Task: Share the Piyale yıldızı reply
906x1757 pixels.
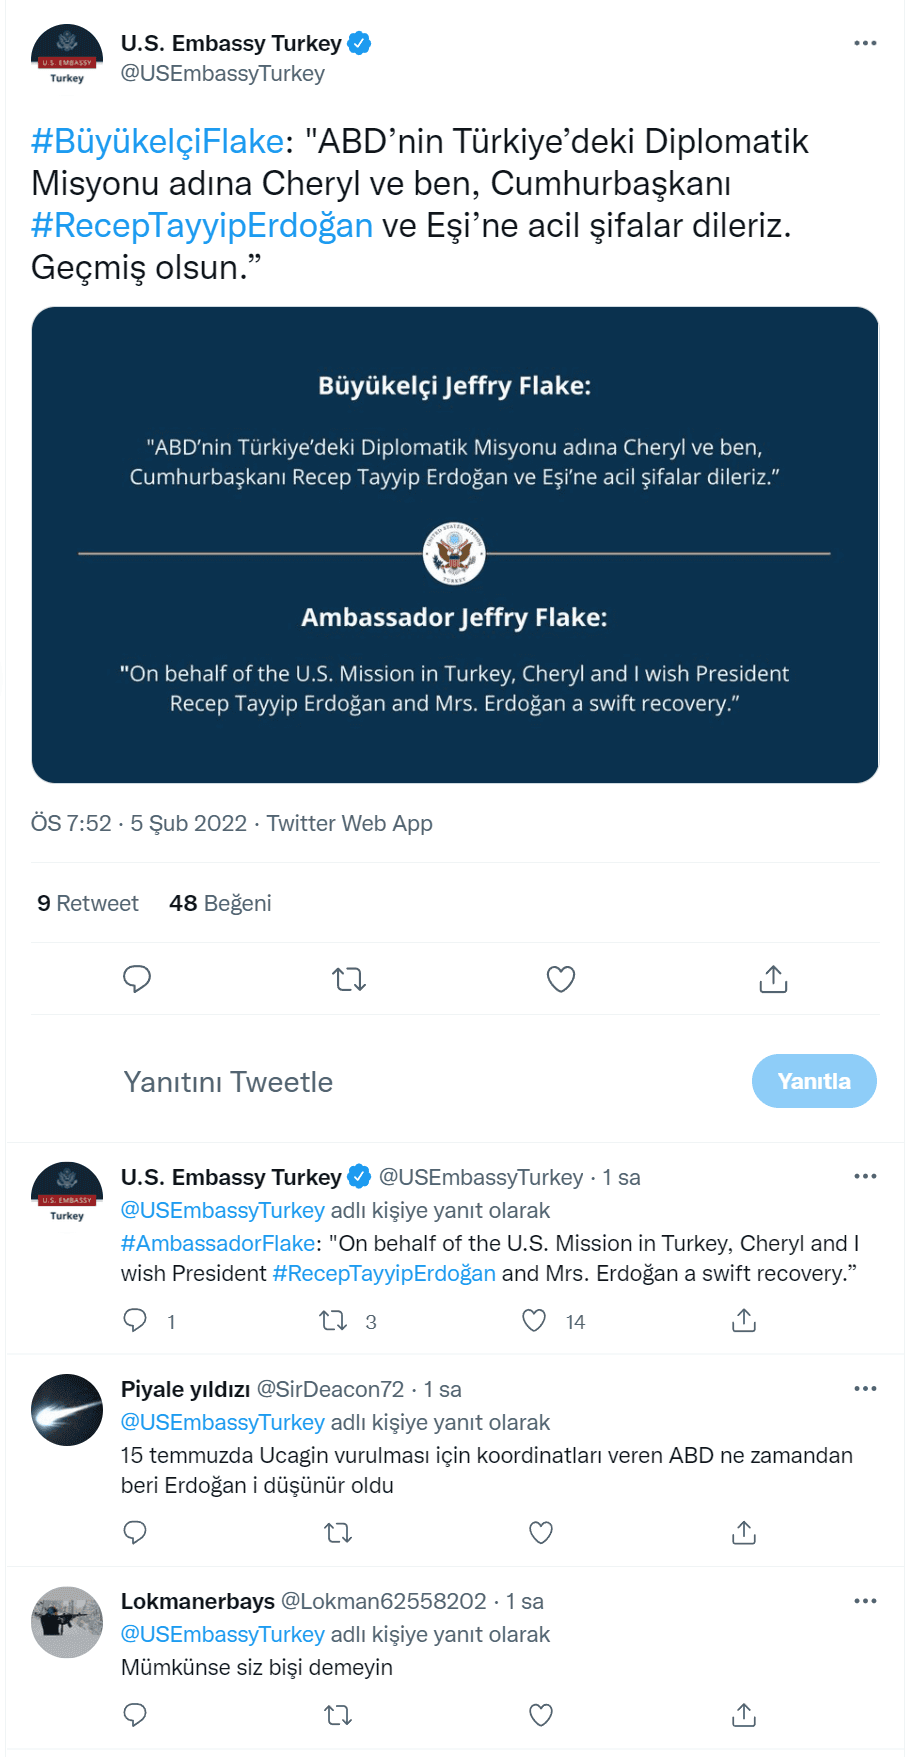Action: (744, 1532)
